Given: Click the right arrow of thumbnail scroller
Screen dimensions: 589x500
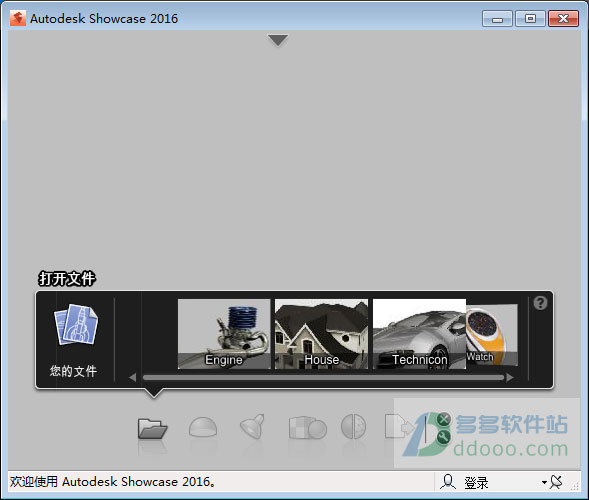Looking at the screenshot, I should 510,378.
